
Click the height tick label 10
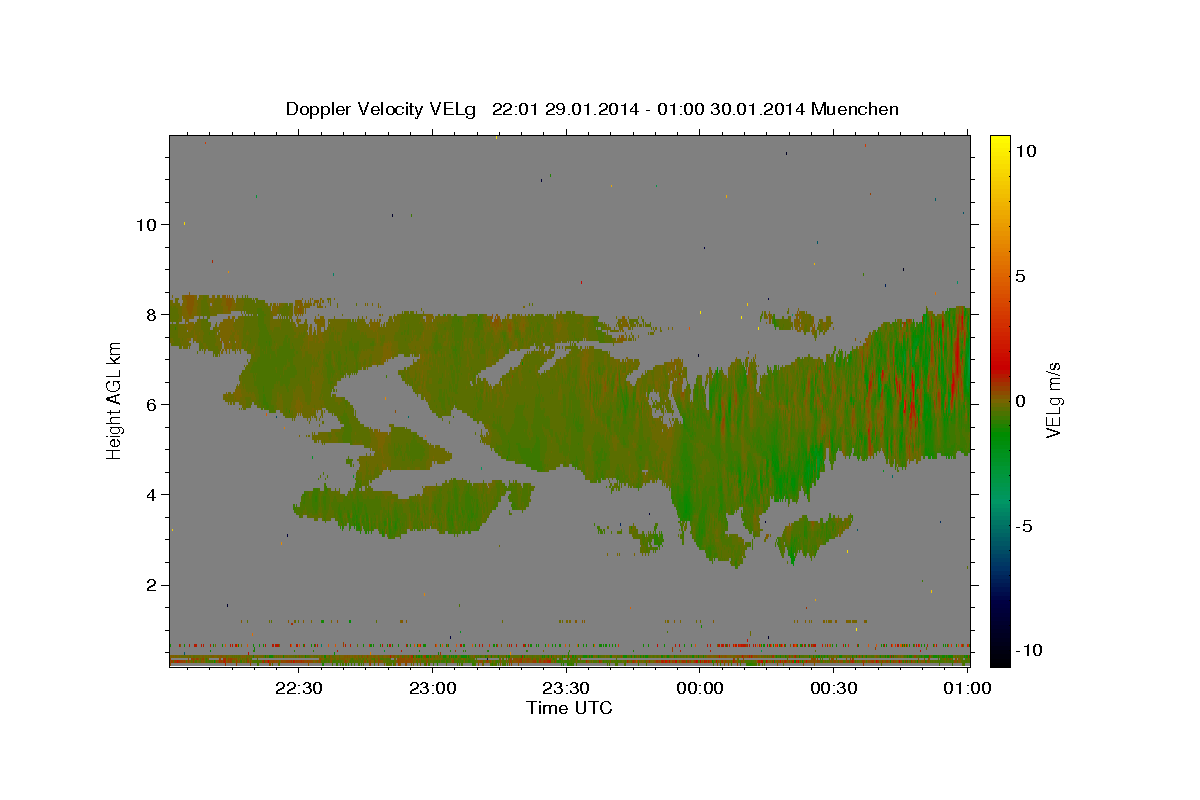[x=145, y=224]
